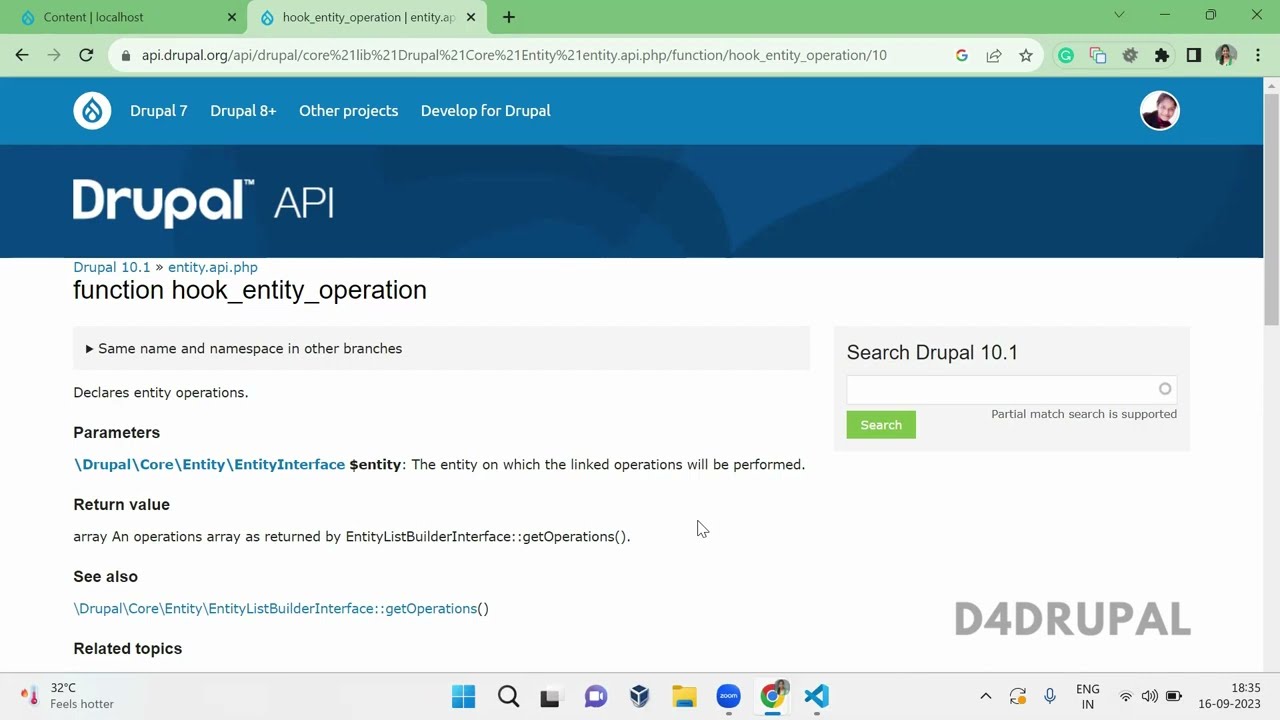The image size is (1280, 720).
Task: Open Visual Studio Code from taskbar
Action: tap(816, 696)
